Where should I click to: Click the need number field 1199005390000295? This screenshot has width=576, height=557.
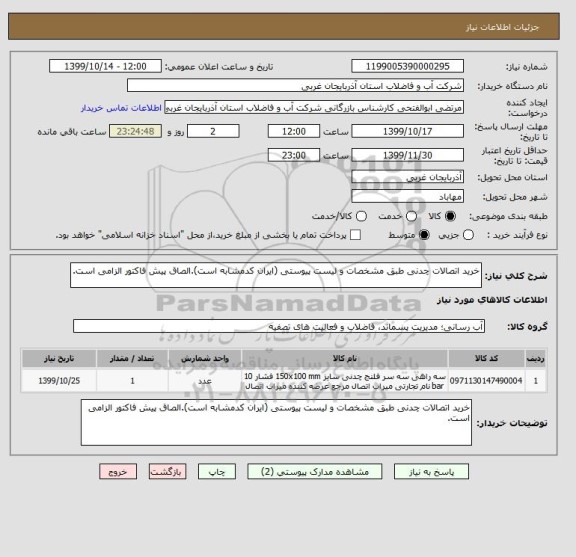point(407,67)
